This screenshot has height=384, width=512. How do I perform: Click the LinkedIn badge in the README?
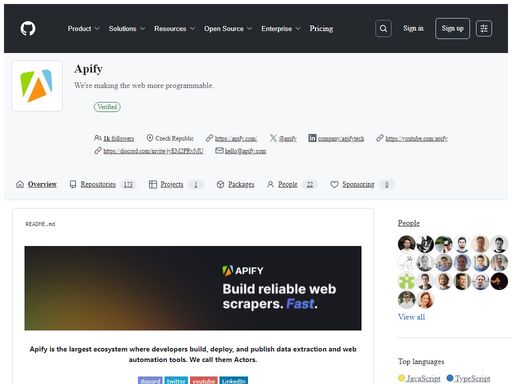[234, 380]
